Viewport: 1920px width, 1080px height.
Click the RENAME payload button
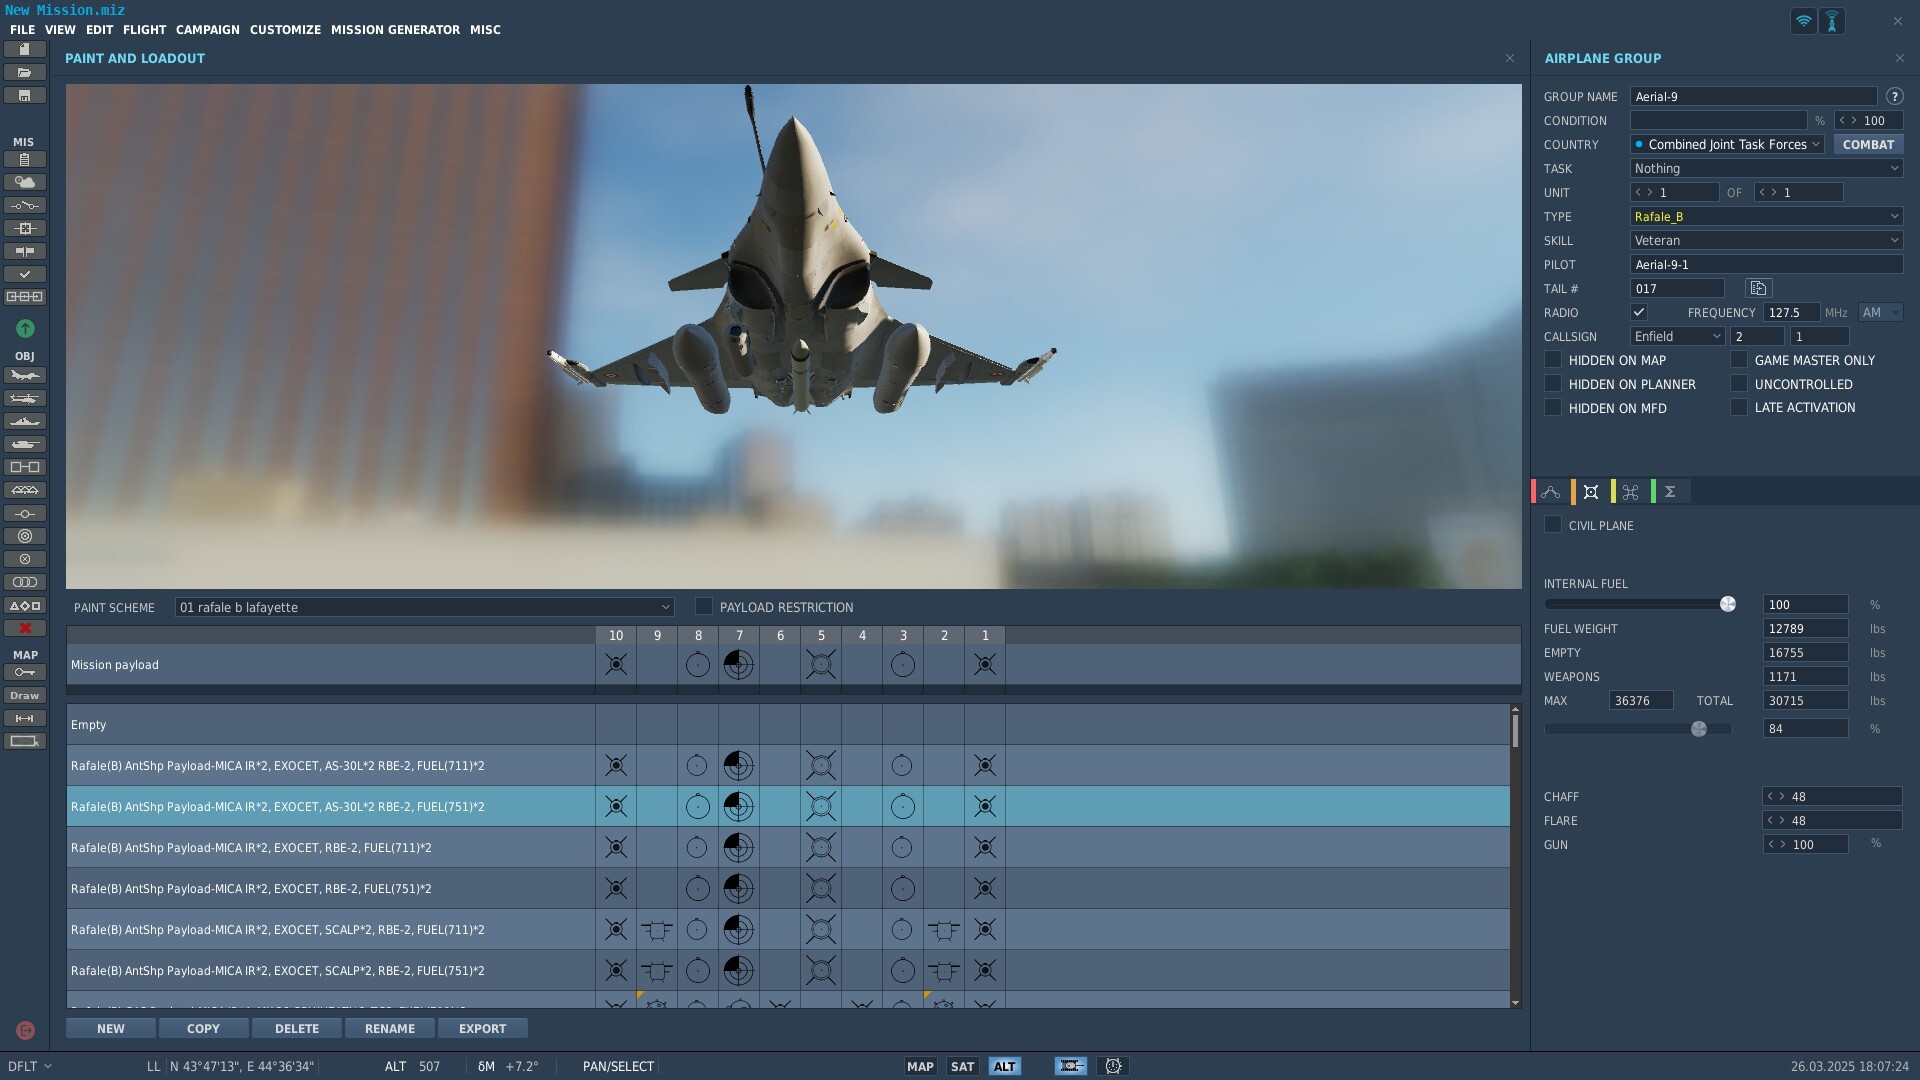point(390,1028)
